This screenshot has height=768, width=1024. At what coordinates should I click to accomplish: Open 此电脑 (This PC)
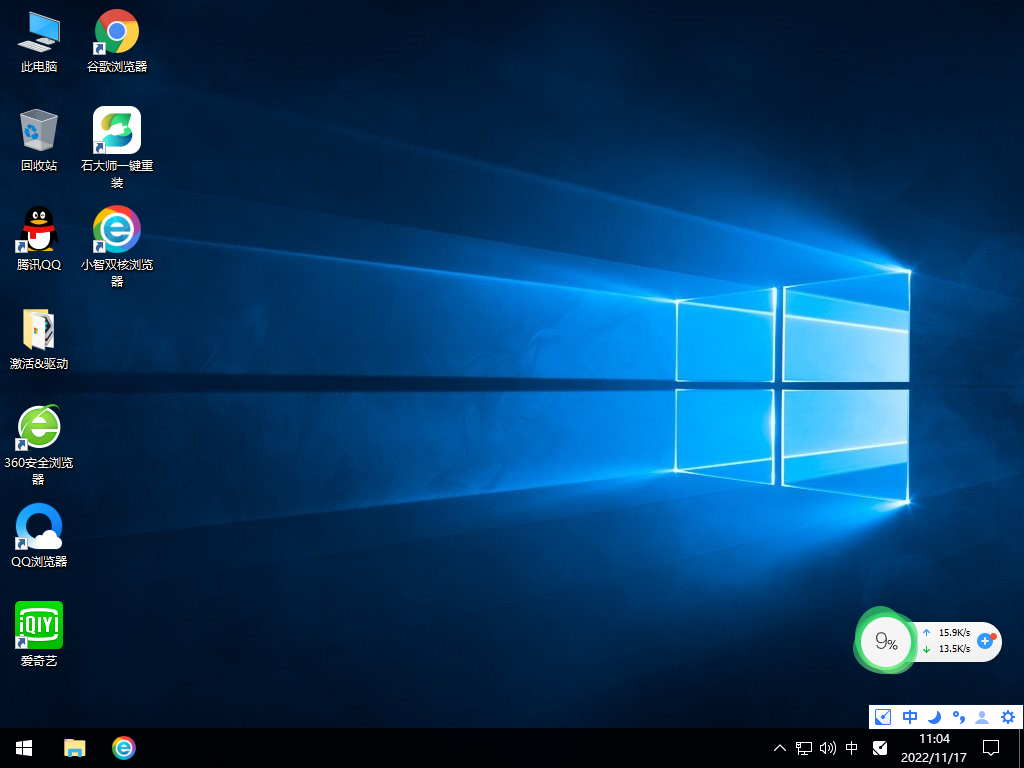37,31
